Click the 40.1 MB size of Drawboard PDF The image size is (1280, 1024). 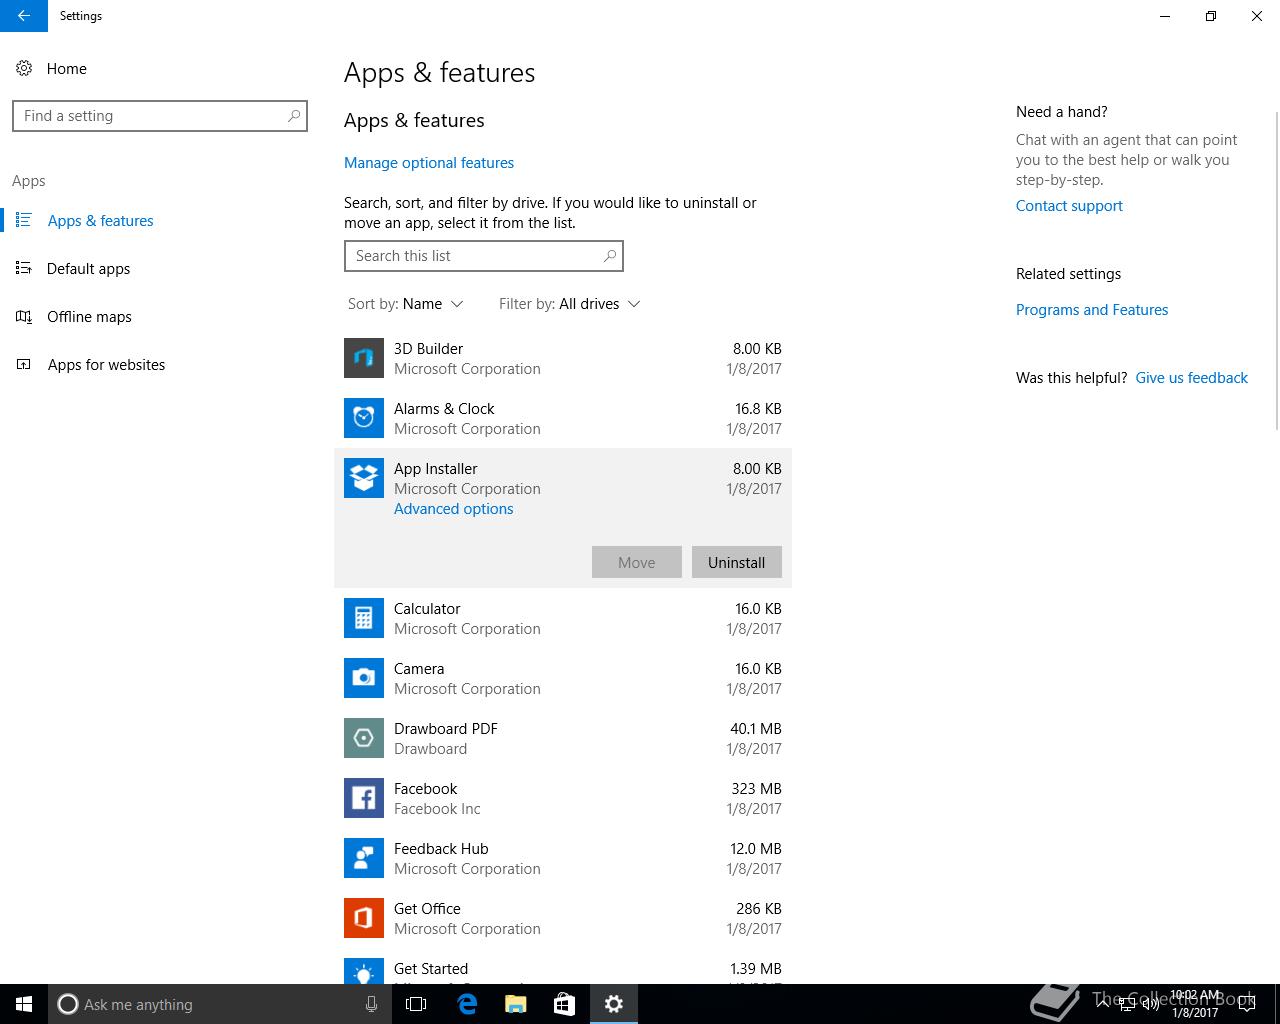pyautogui.click(x=756, y=729)
